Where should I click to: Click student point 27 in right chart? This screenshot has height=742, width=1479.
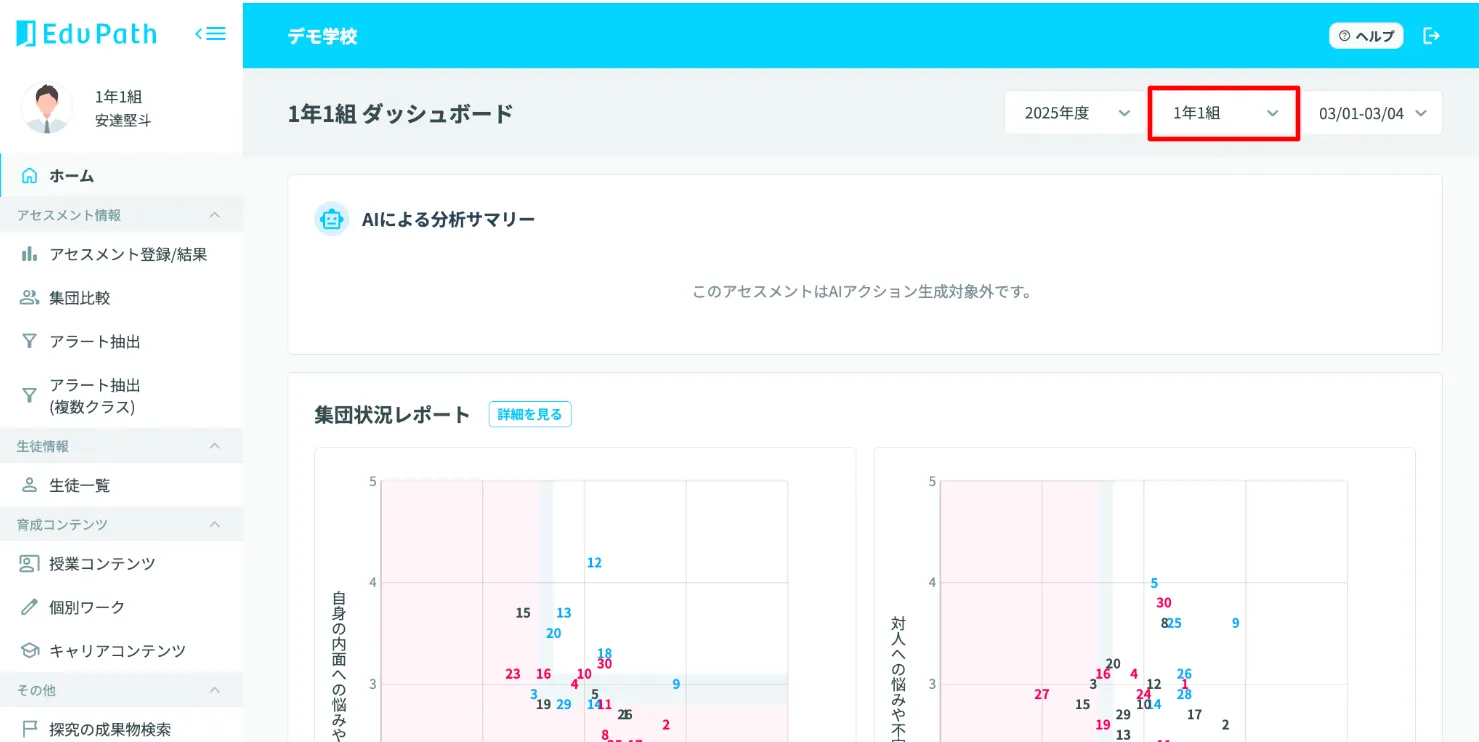coord(1042,694)
